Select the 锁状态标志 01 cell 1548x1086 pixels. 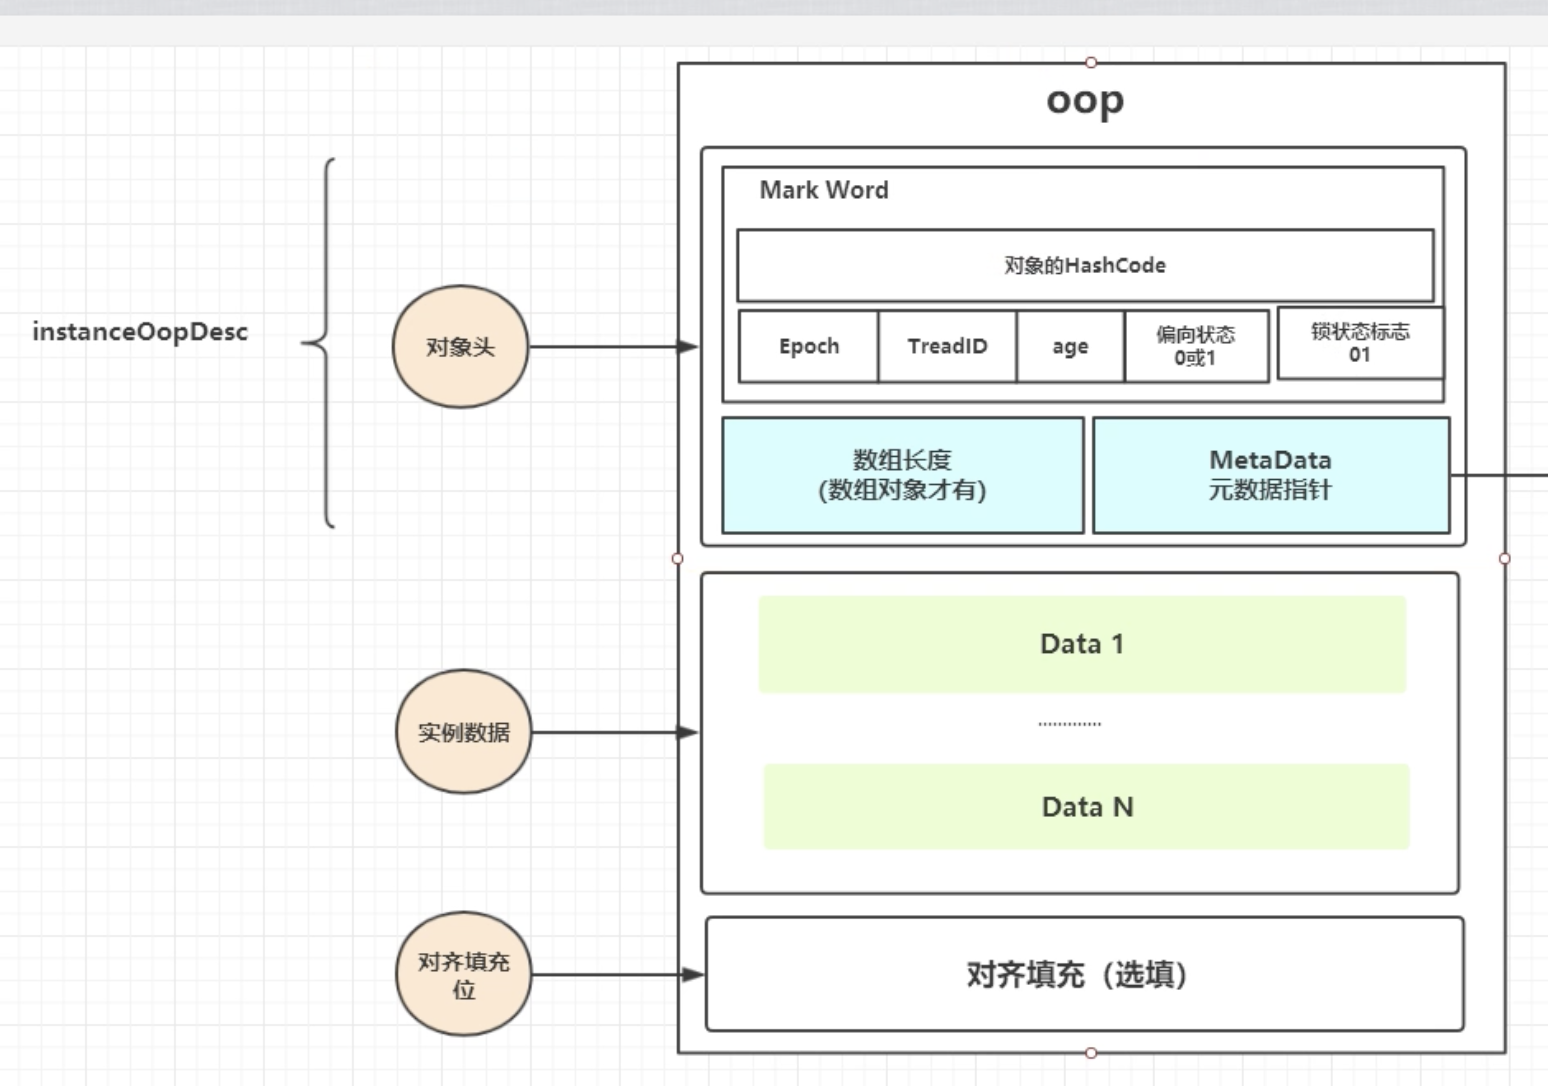click(x=1360, y=343)
